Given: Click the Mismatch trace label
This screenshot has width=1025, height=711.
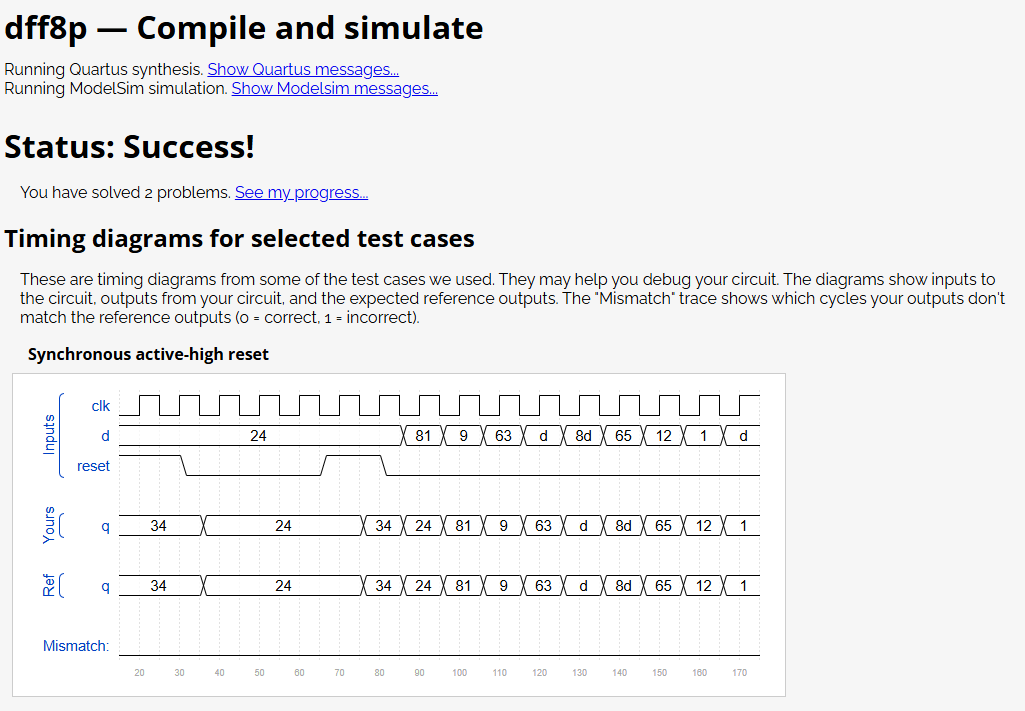Looking at the screenshot, I should coord(76,646).
